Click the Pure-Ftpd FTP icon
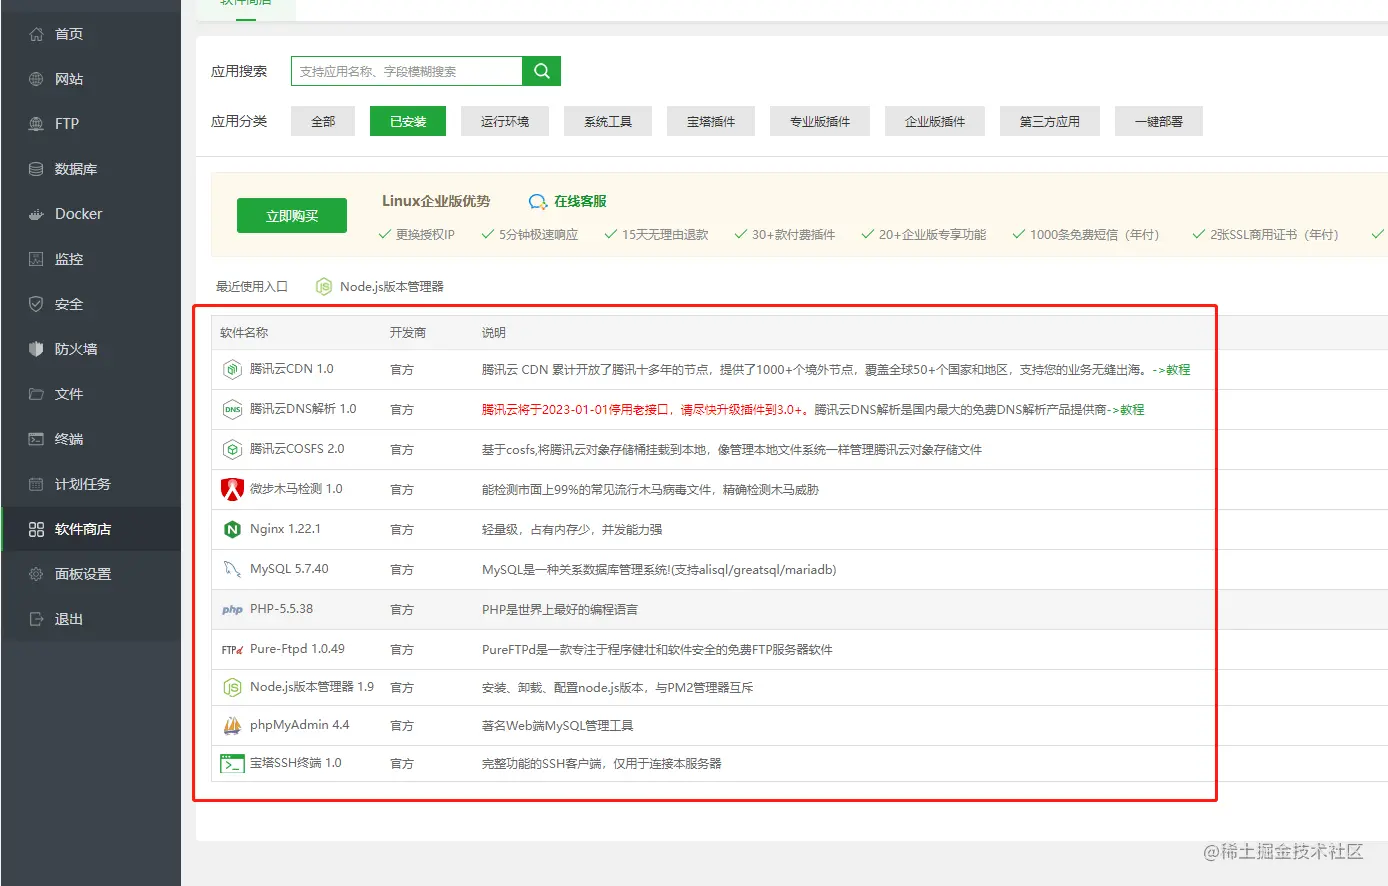The width and height of the screenshot is (1388, 886). click(x=232, y=650)
